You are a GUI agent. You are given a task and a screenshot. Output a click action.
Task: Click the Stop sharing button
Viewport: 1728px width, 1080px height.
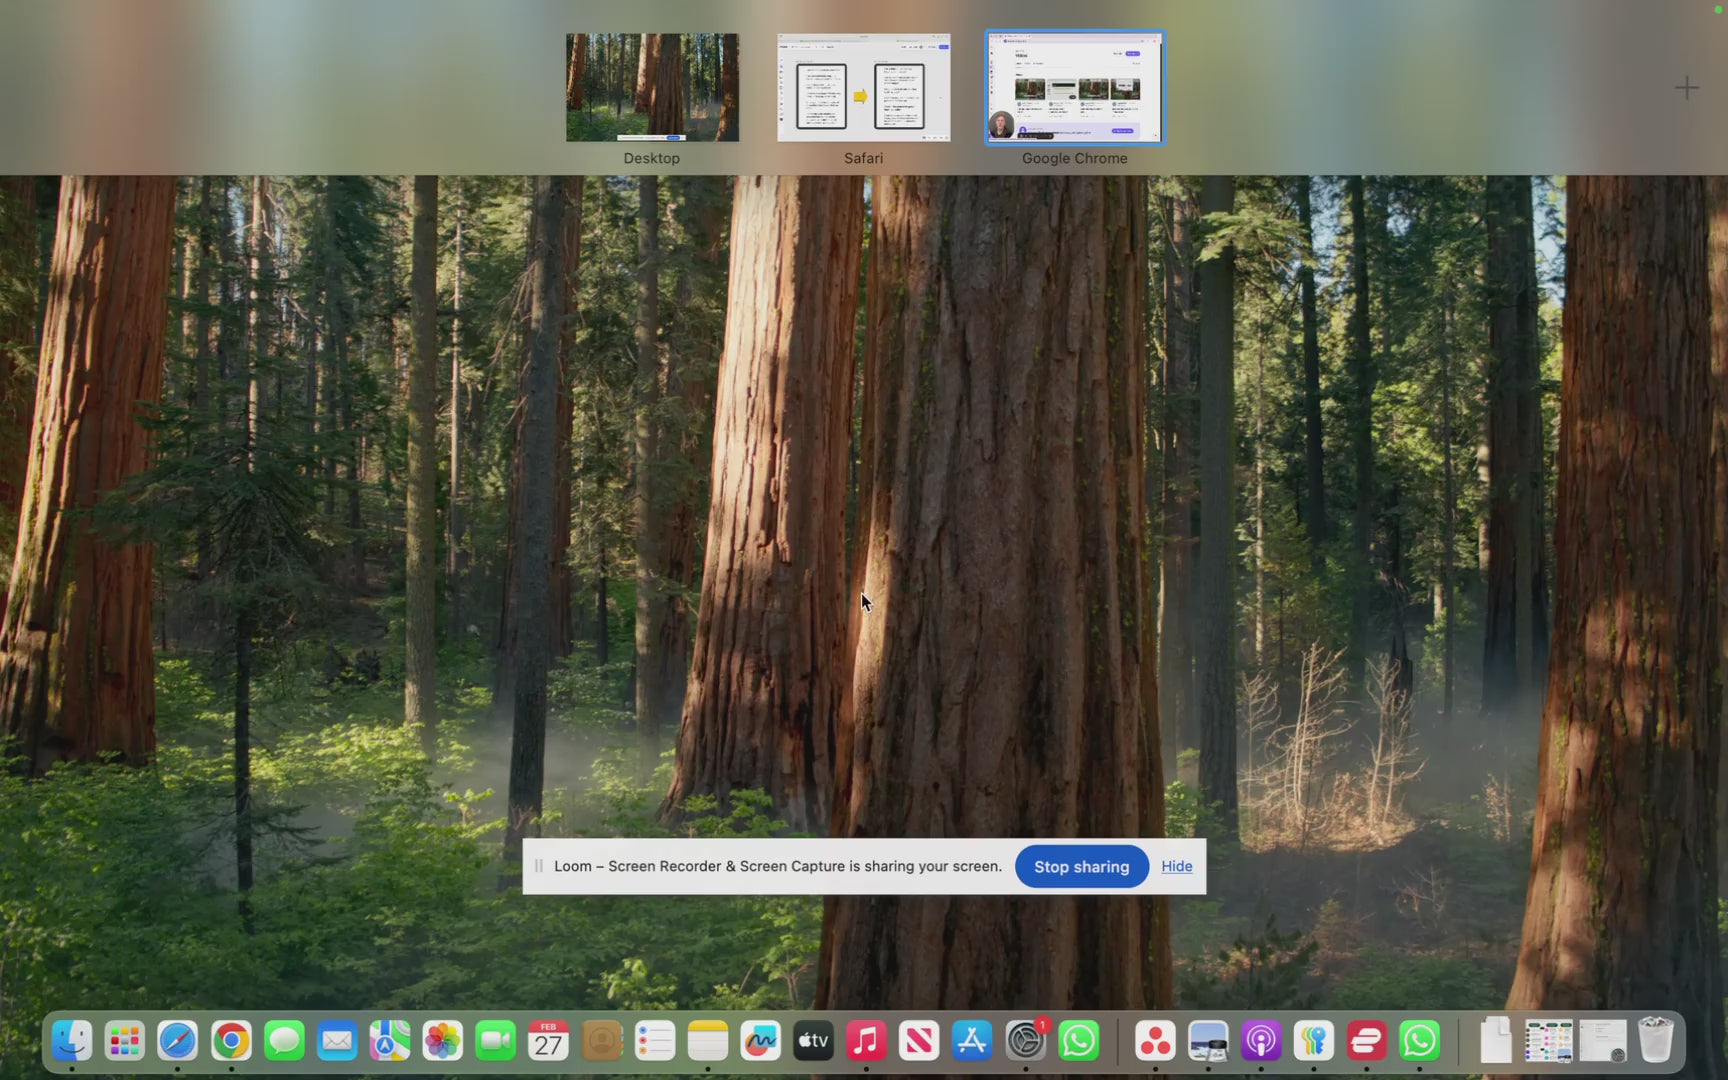tap(1081, 867)
